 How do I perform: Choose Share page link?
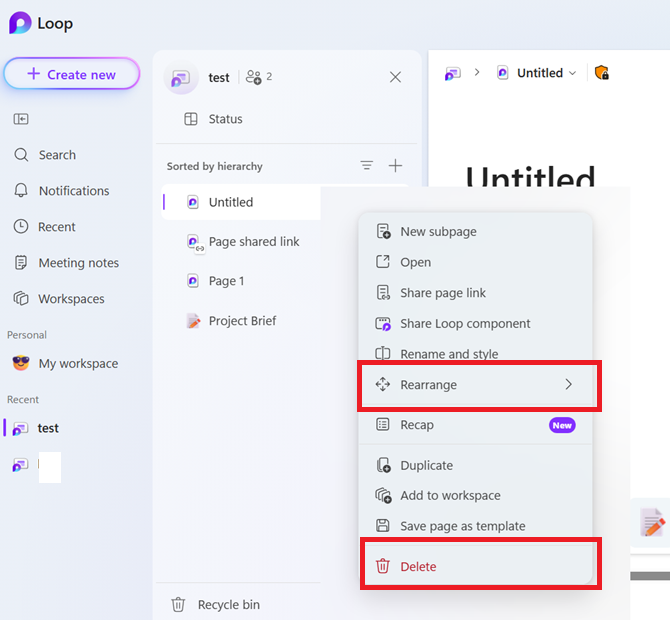(x=475, y=293)
